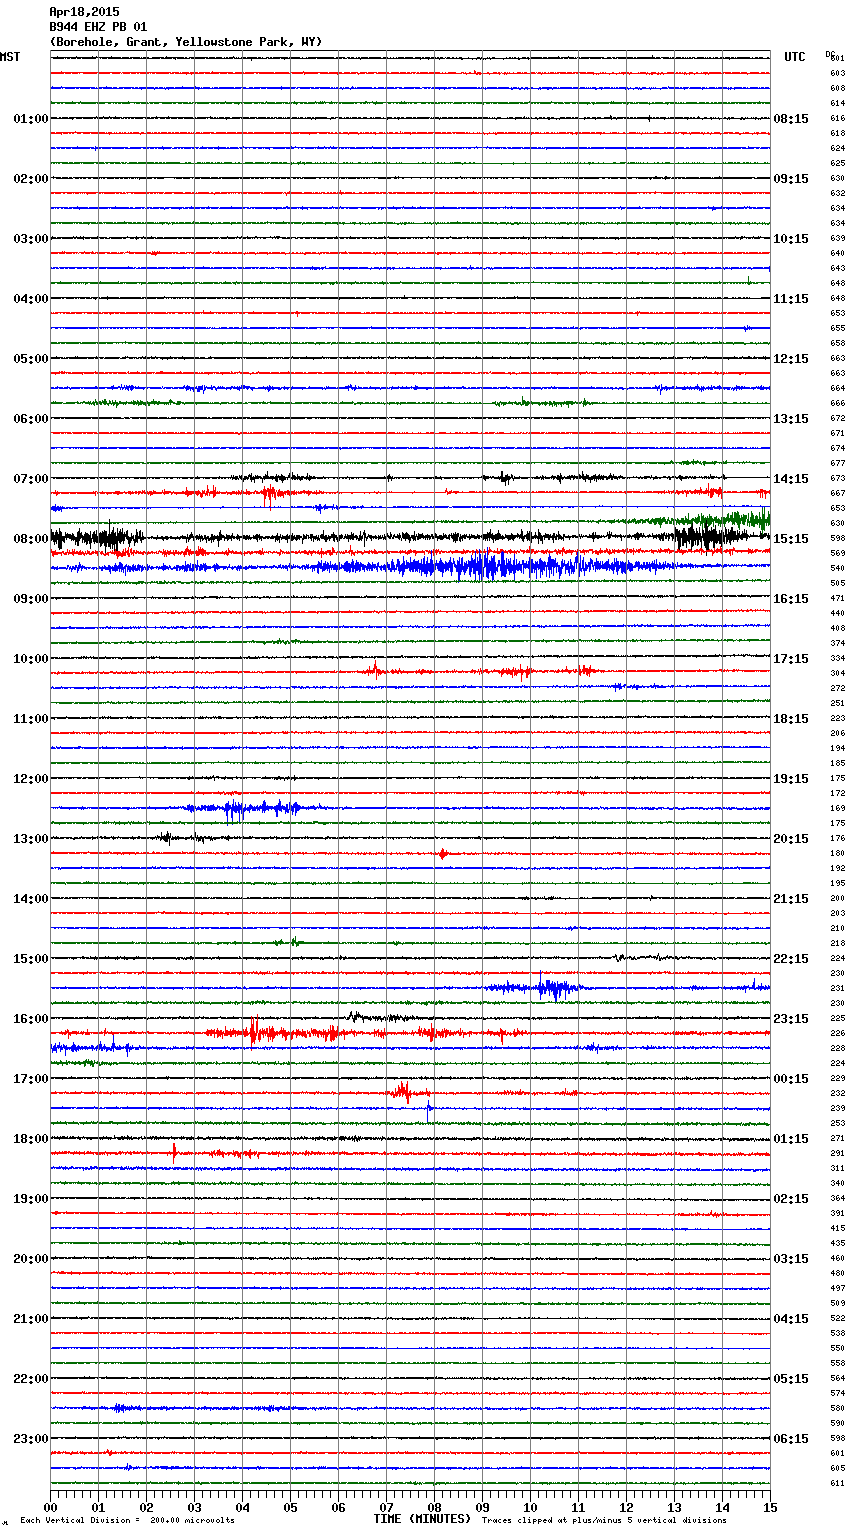Pick the 16:15 UTC time label
Image resolution: width=850 pixels, height=1534 pixels.
(791, 599)
